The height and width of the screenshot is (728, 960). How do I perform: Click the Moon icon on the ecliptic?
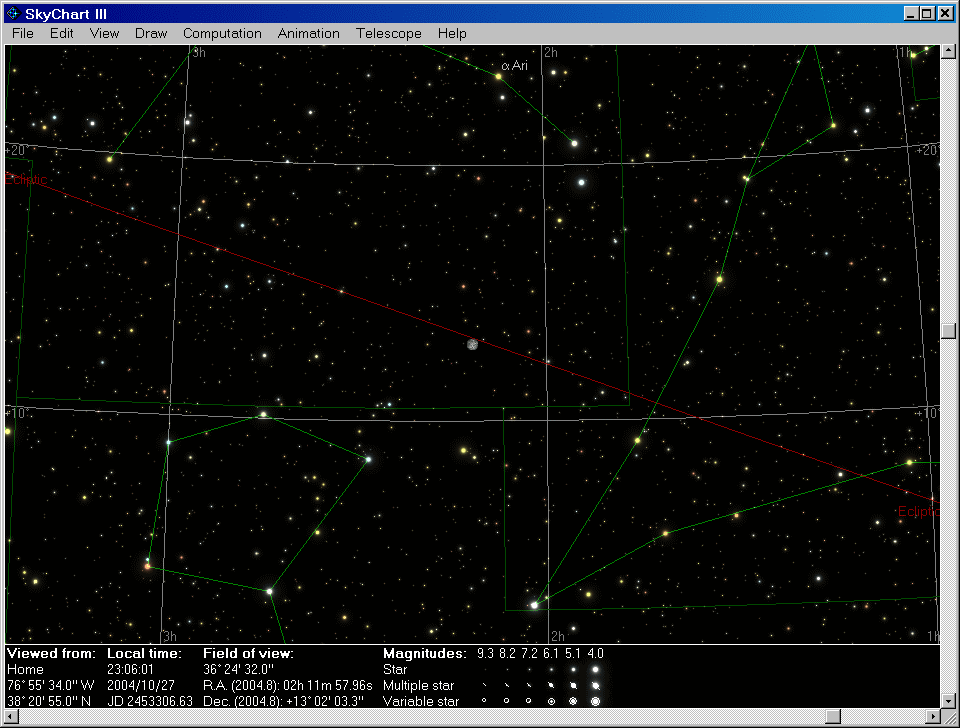(x=472, y=344)
